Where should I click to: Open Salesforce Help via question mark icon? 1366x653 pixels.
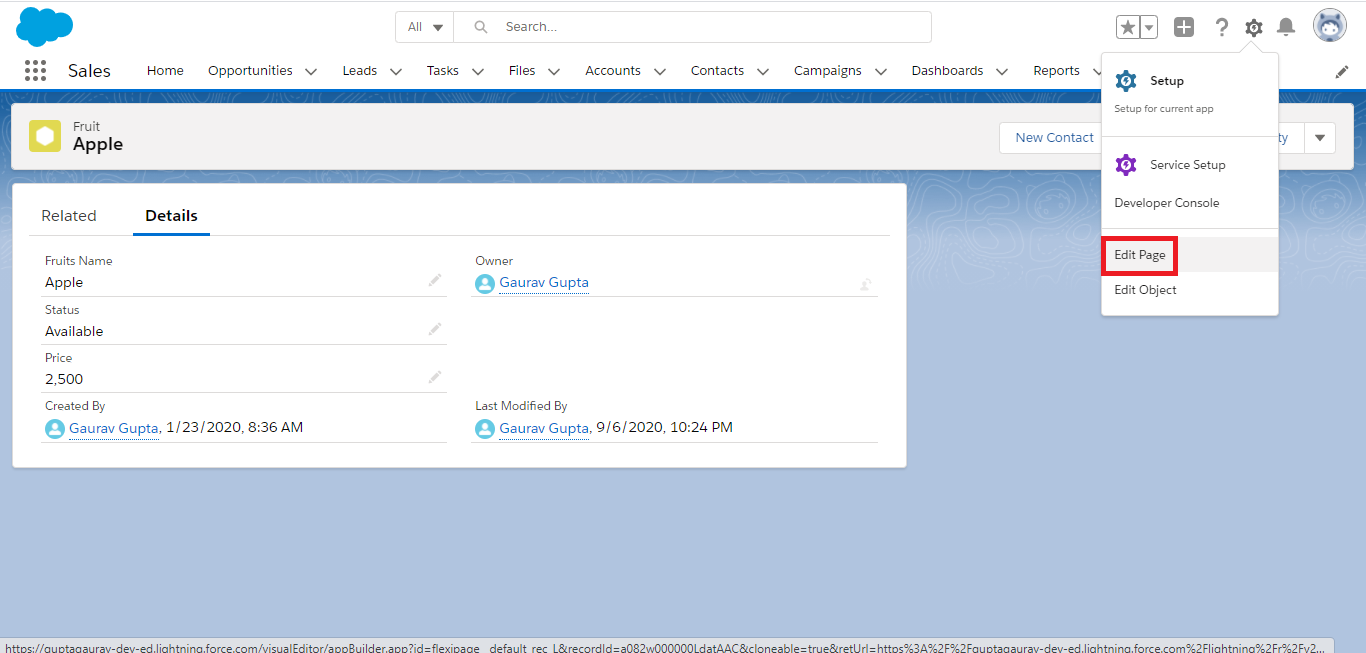coord(1221,26)
